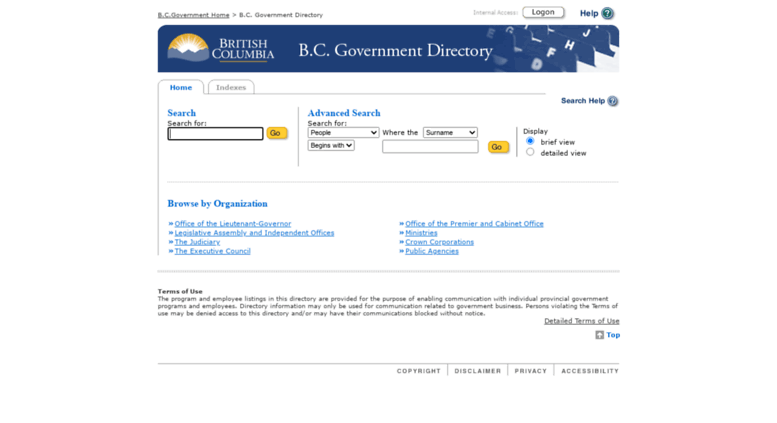
Task: Open Legislative Assembly and Independent Offices link
Action: (254, 233)
